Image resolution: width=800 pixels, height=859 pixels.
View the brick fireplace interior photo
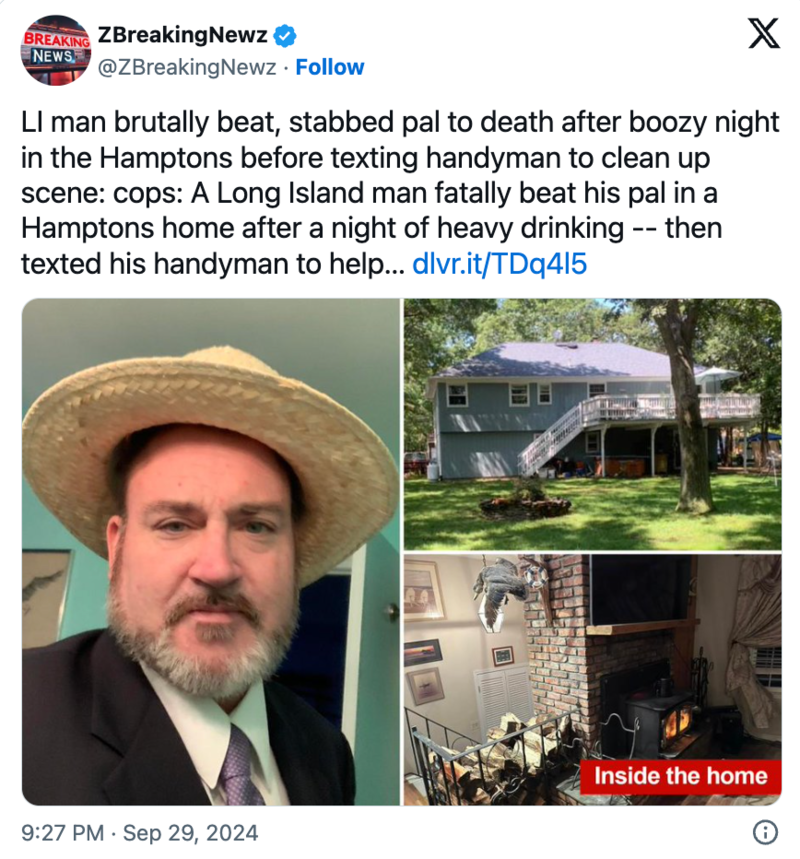593,680
